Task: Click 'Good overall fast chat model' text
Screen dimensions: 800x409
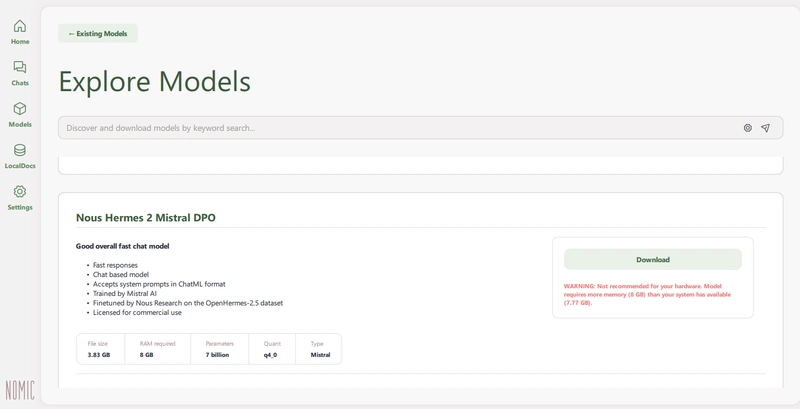Action: (122, 246)
